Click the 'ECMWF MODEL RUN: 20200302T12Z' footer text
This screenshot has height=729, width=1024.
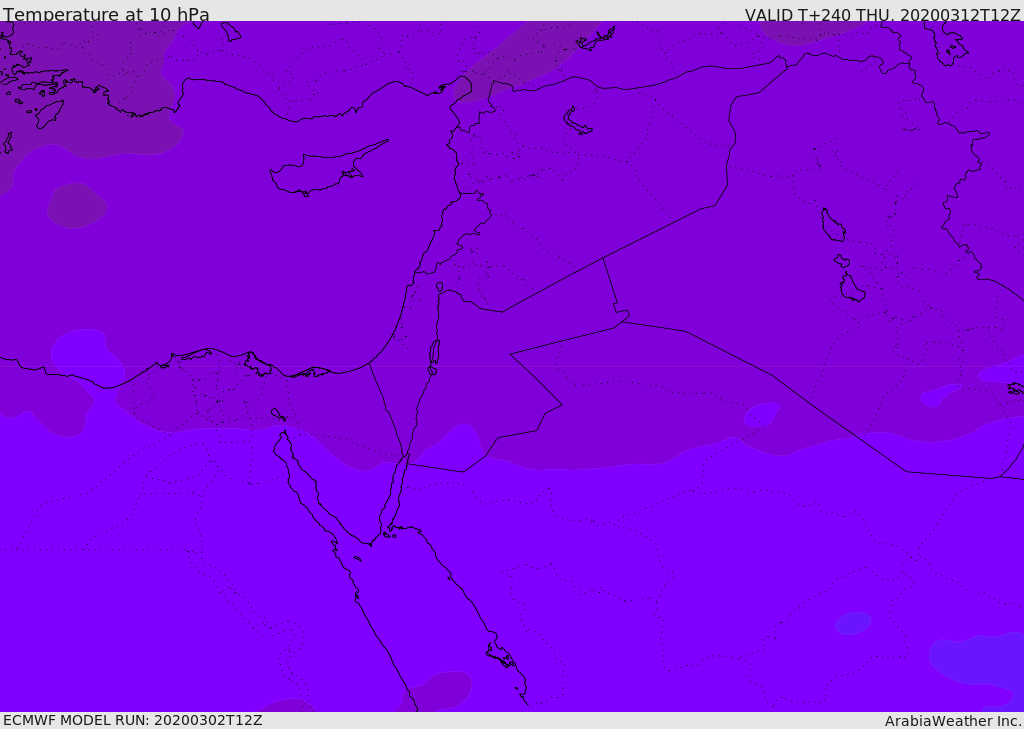pyautogui.click(x=133, y=721)
